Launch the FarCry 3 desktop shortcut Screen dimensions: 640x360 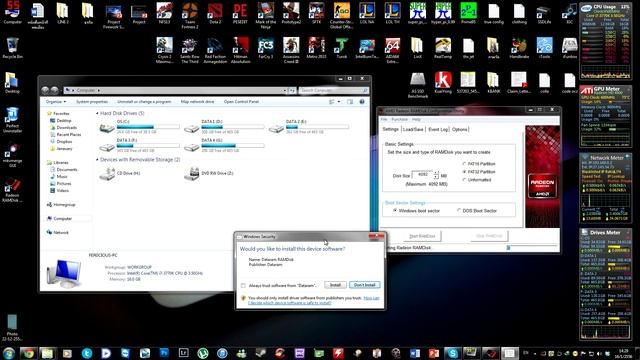tap(266, 48)
